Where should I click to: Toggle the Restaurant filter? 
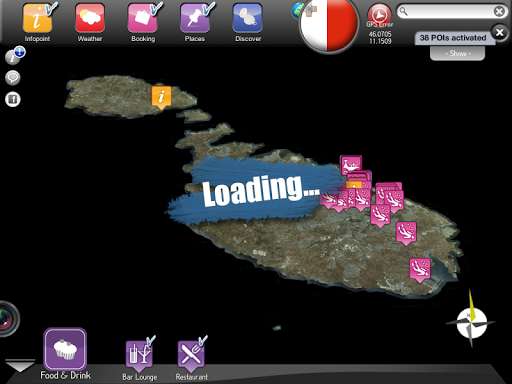192,355
